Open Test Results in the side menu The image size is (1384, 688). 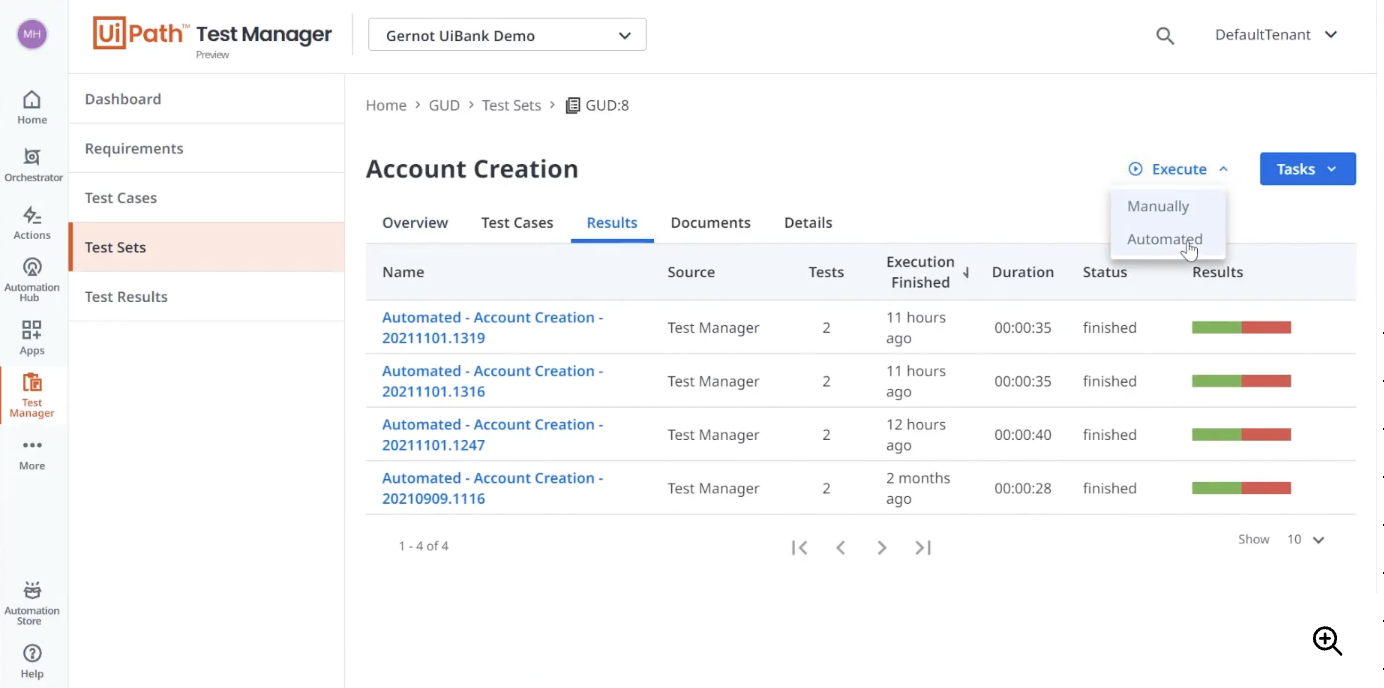pos(207,297)
